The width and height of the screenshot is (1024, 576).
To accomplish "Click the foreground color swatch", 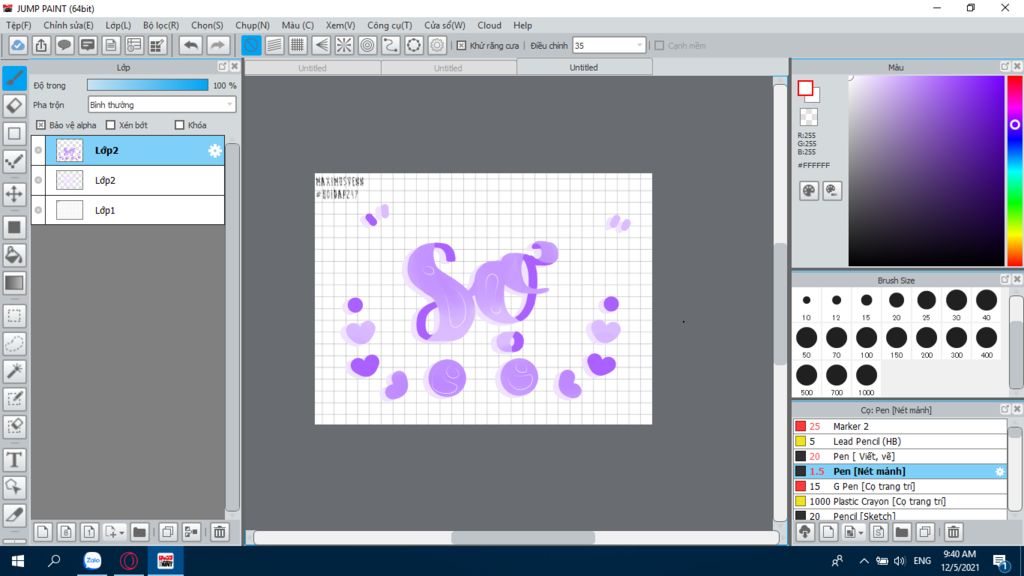I will [x=805, y=89].
